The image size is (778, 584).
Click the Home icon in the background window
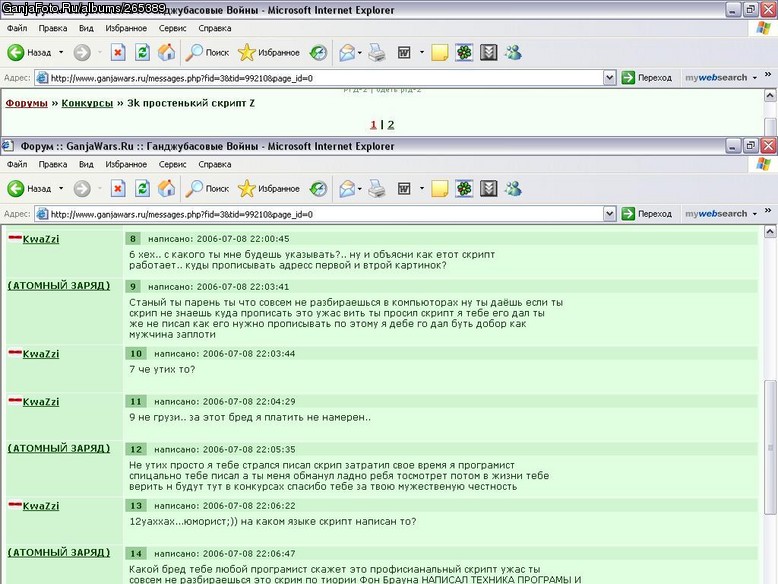[x=167, y=52]
